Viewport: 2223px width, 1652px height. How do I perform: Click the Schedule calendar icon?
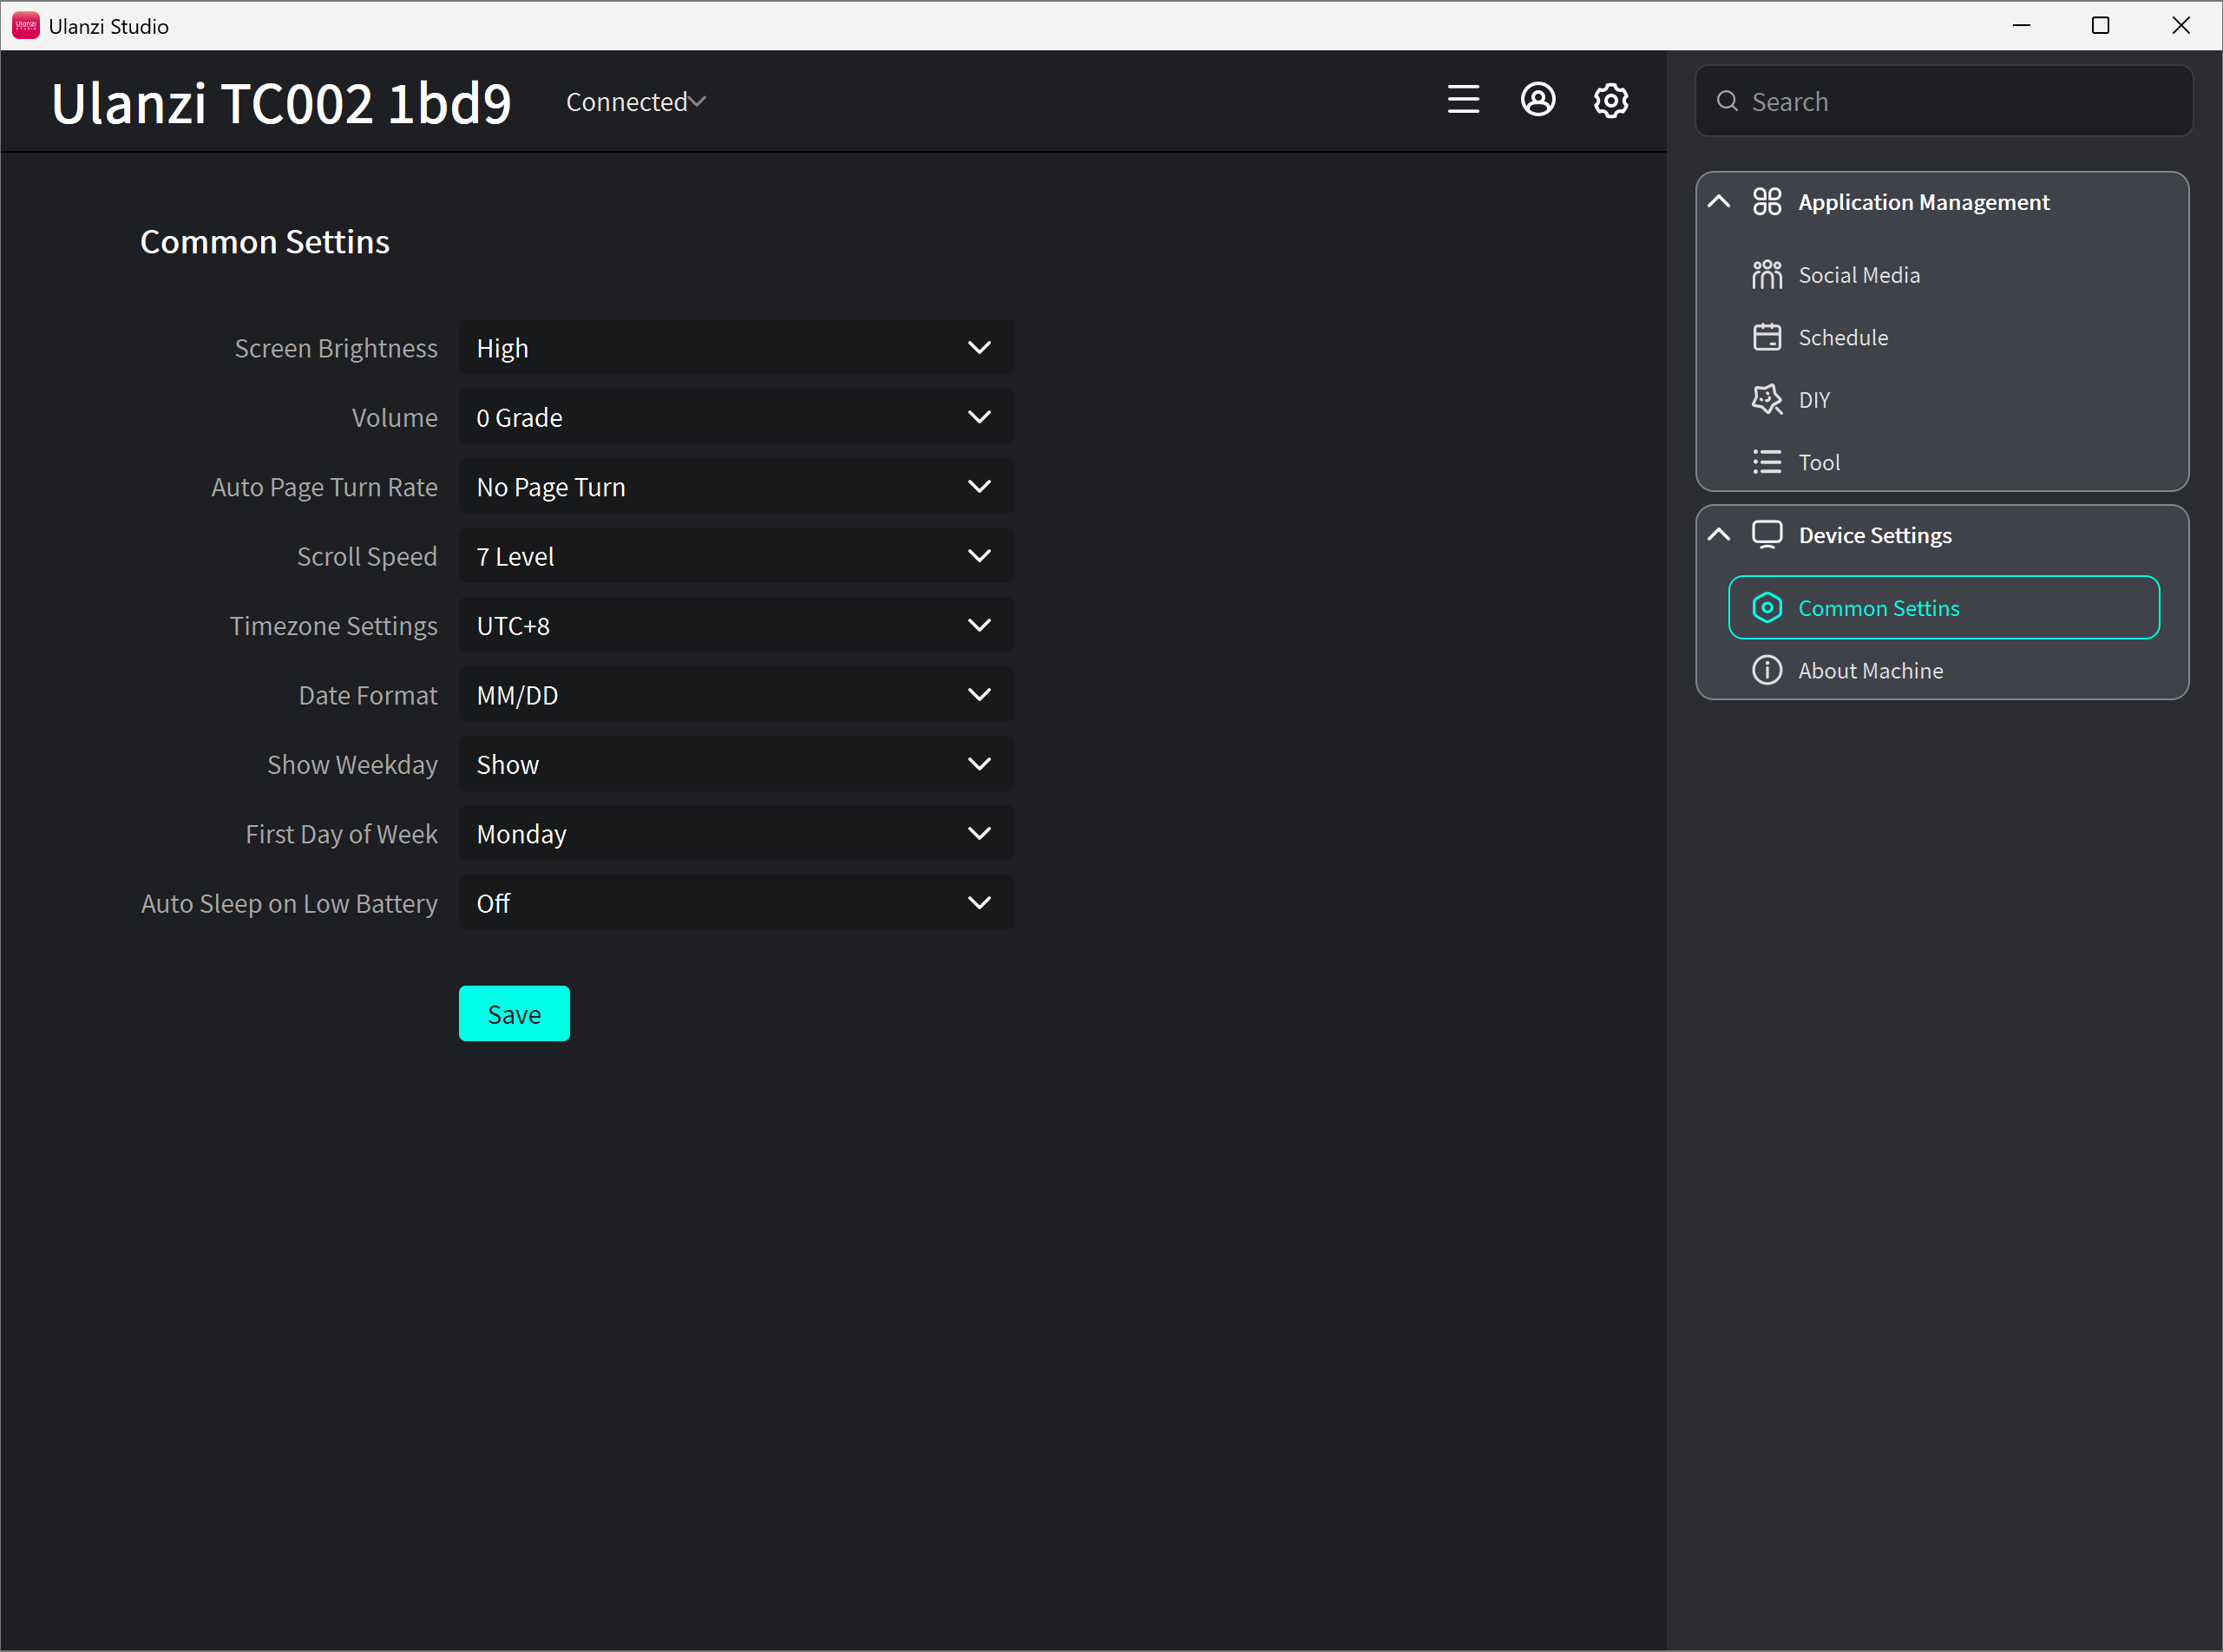(x=1767, y=337)
